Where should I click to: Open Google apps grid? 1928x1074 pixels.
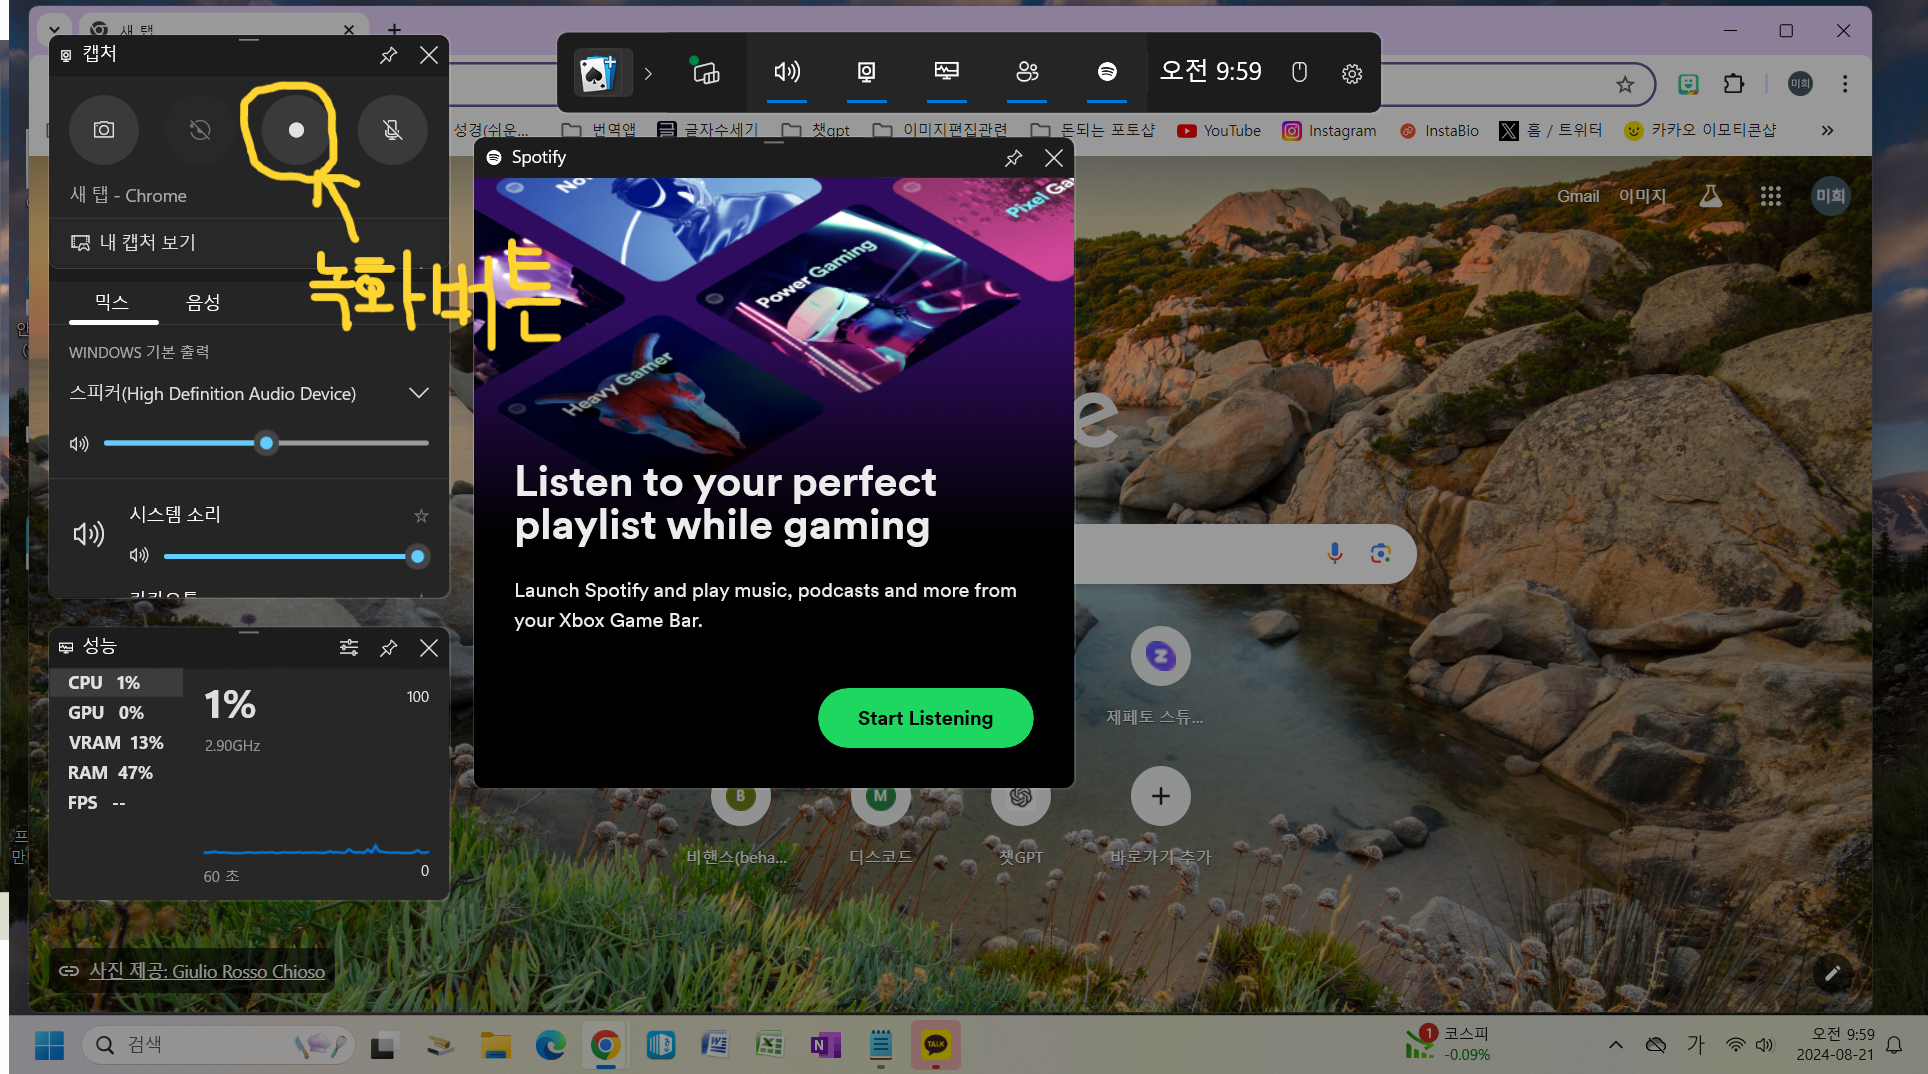[x=1771, y=196]
